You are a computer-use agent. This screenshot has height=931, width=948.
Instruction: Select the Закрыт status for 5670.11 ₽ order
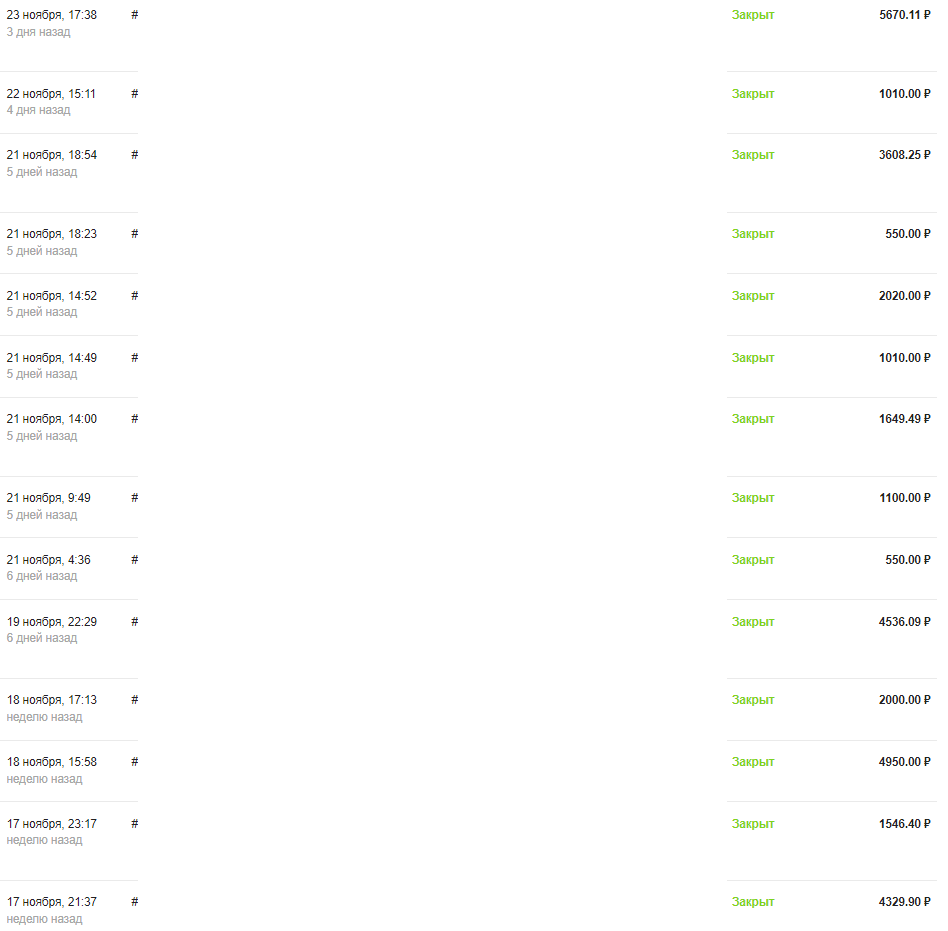pos(753,15)
